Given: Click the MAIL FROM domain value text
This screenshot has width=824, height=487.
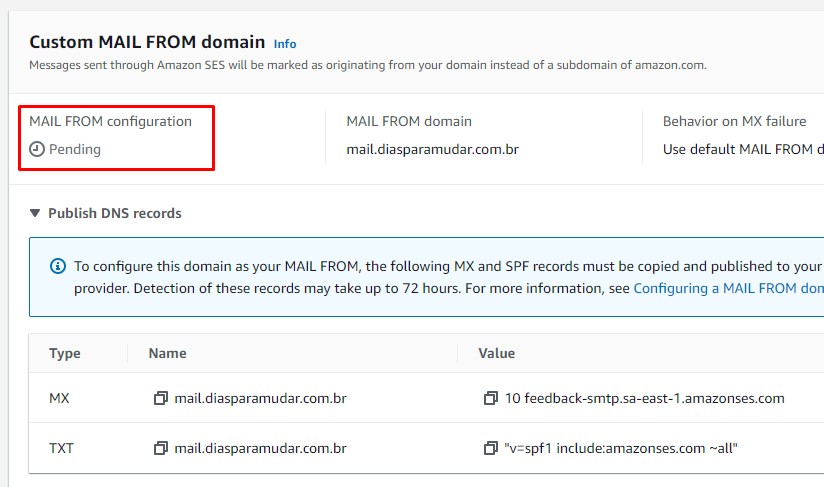Looking at the screenshot, I should (x=432, y=150).
